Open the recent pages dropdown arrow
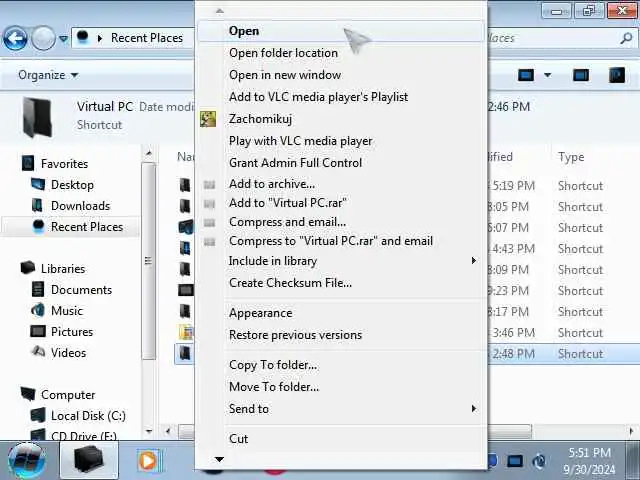This screenshot has height=480, width=640. [63, 39]
